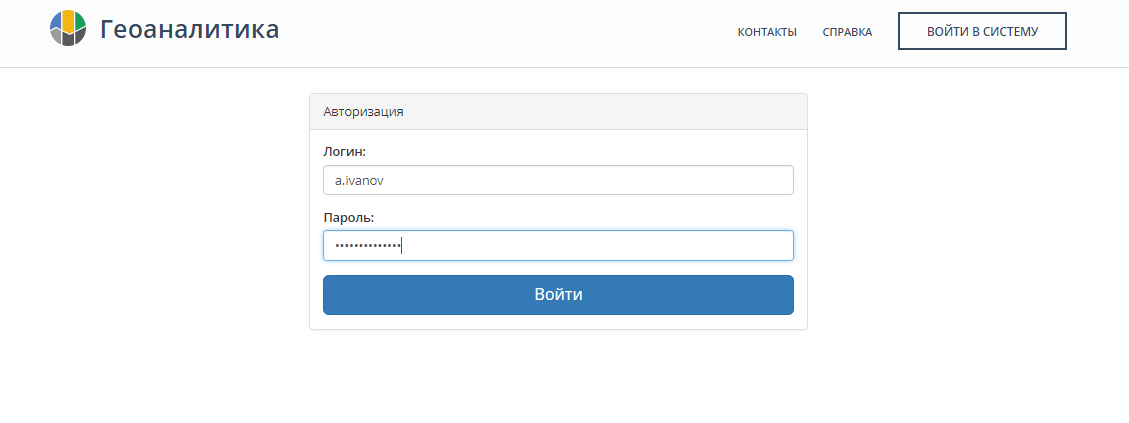Image resolution: width=1129 pixels, height=423 pixels.
Task: Open the Контакты page
Action: coord(767,32)
